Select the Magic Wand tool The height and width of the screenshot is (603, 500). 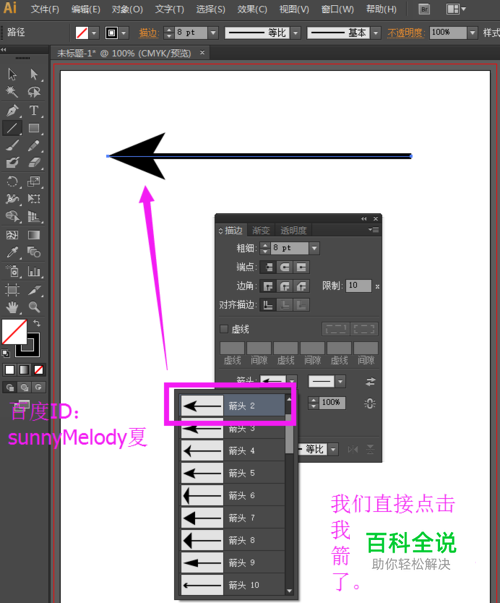coord(12,92)
